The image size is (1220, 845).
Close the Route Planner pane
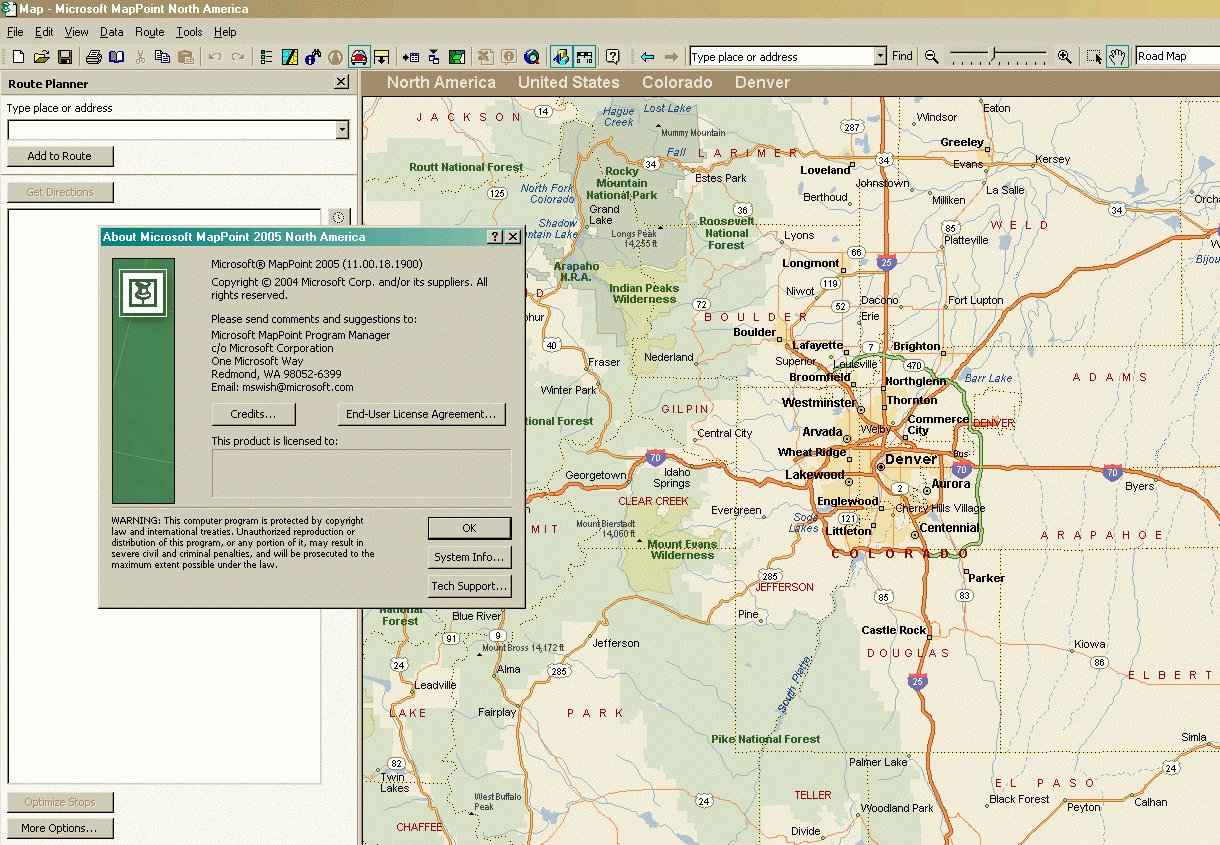(341, 83)
